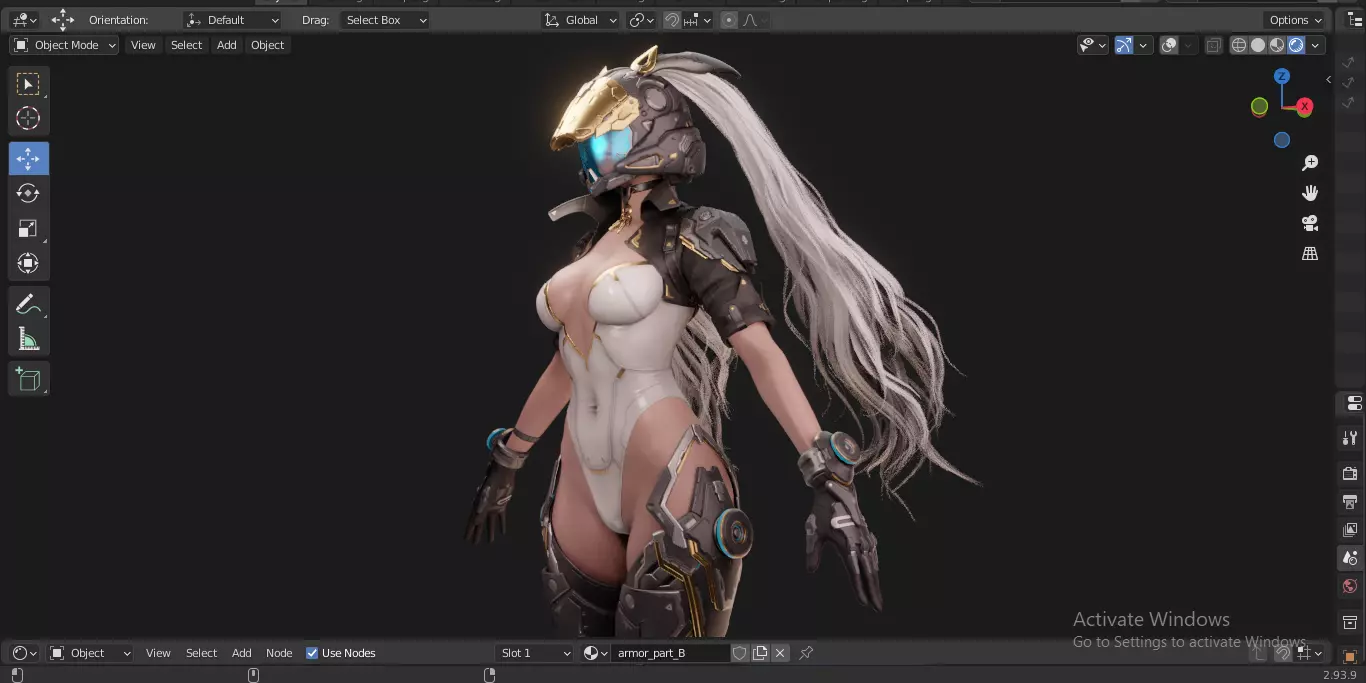The width and height of the screenshot is (1366, 683).
Task: Choose the Add Cube tool
Action: (28, 379)
